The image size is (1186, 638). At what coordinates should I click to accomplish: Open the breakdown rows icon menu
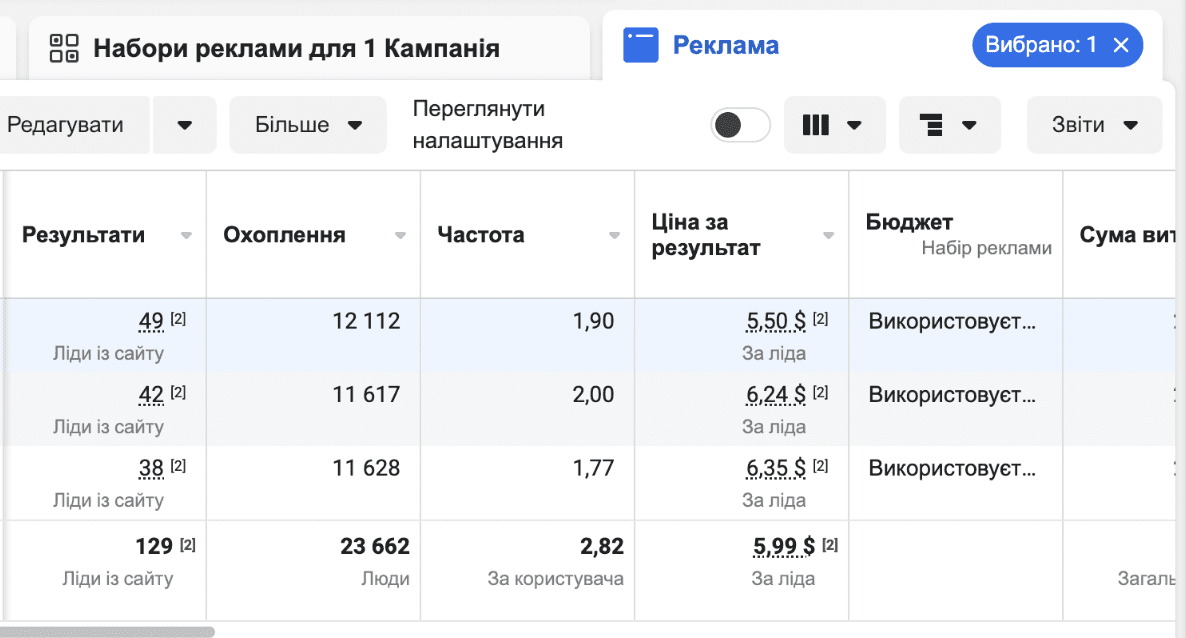click(949, 125)
